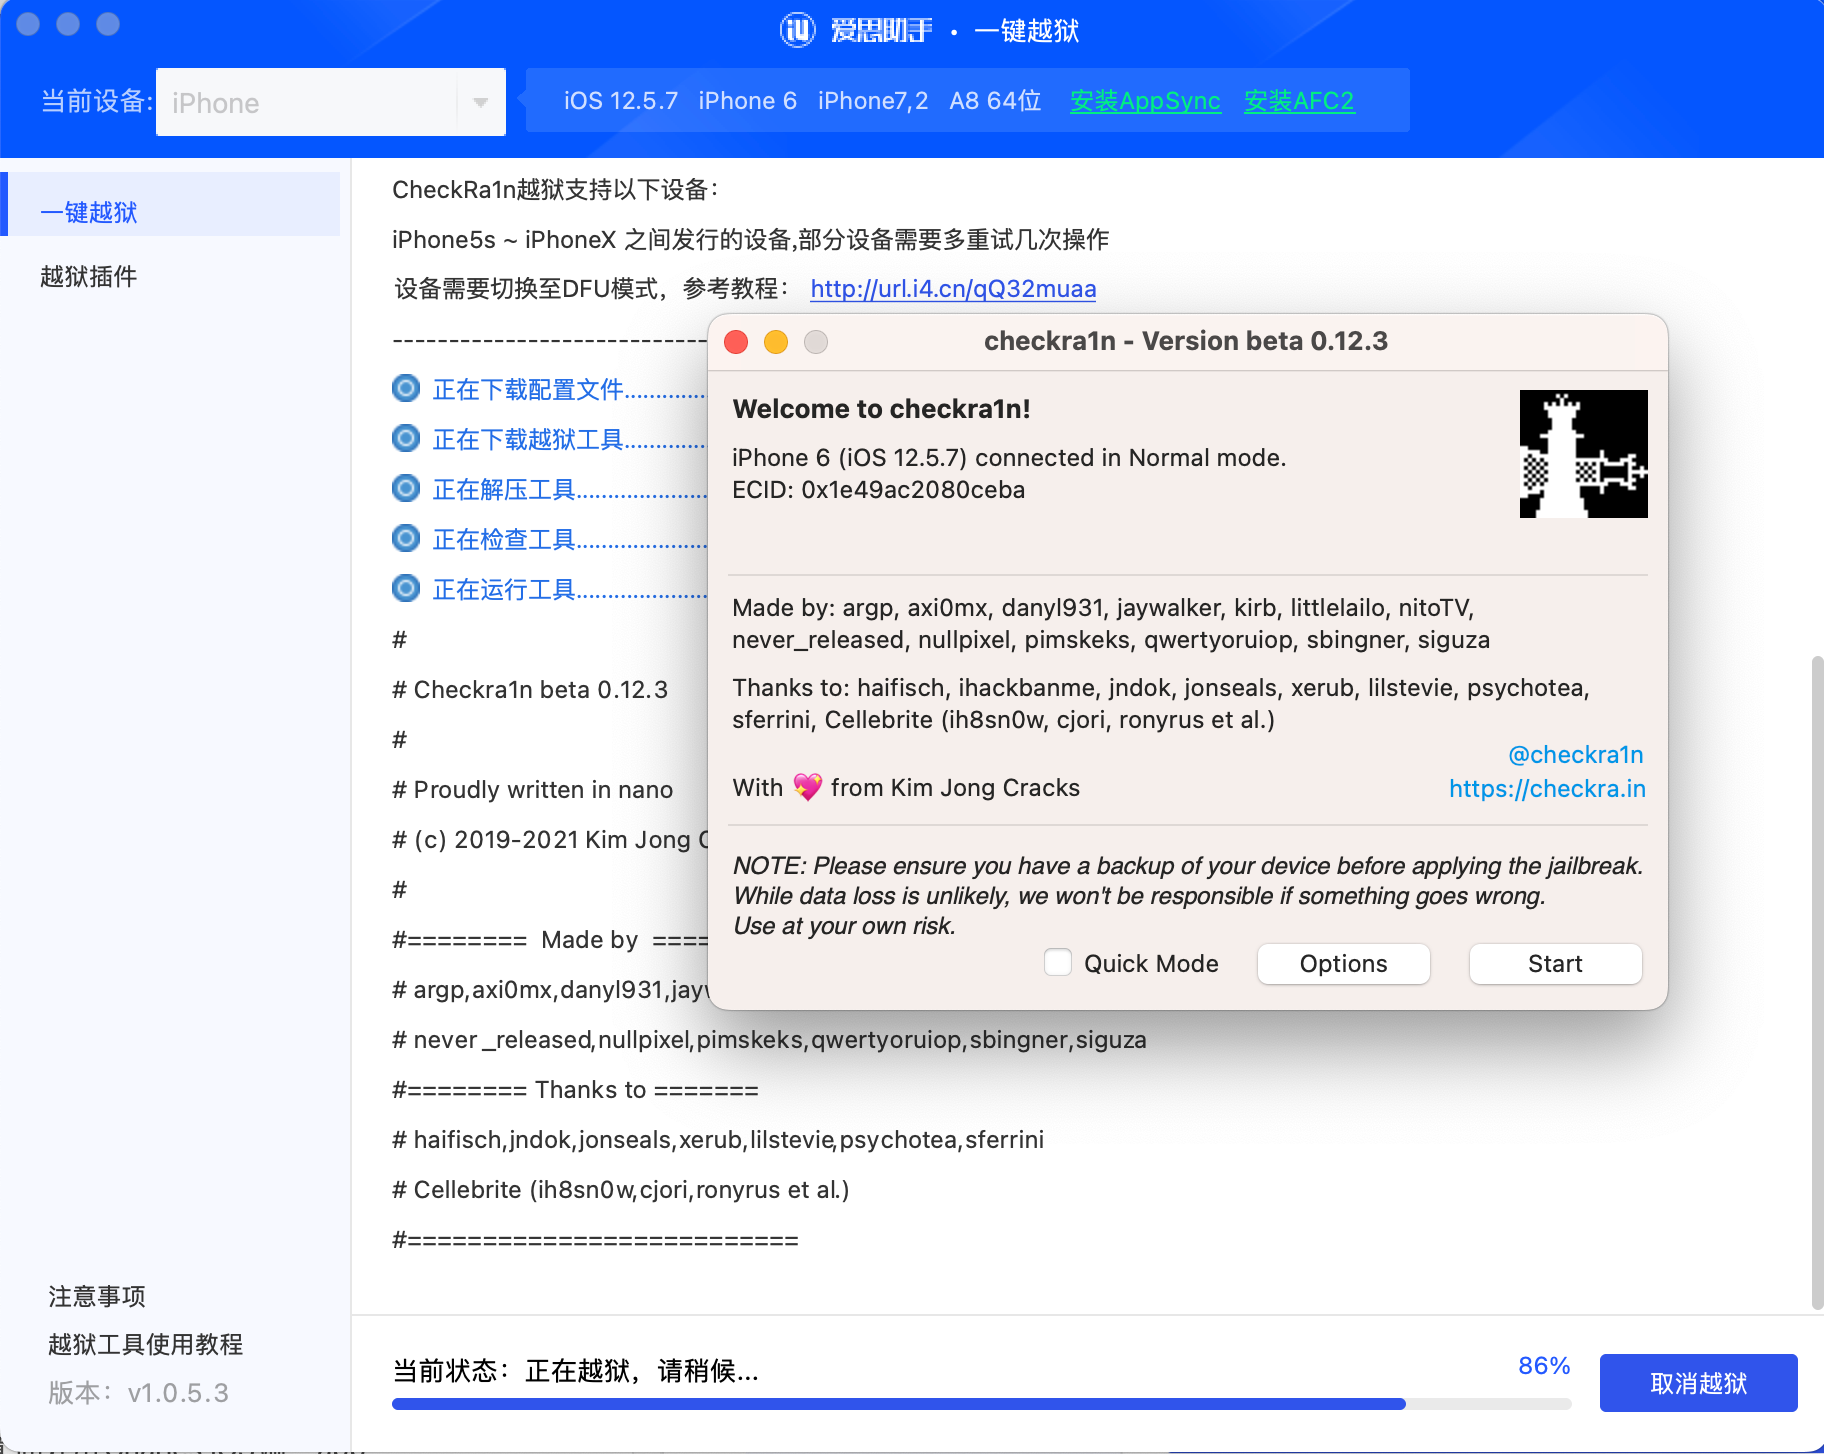Click the checkra1n chess piece logo
The width and height of the screenshot is (1824, 1454).
point(1583,454)
